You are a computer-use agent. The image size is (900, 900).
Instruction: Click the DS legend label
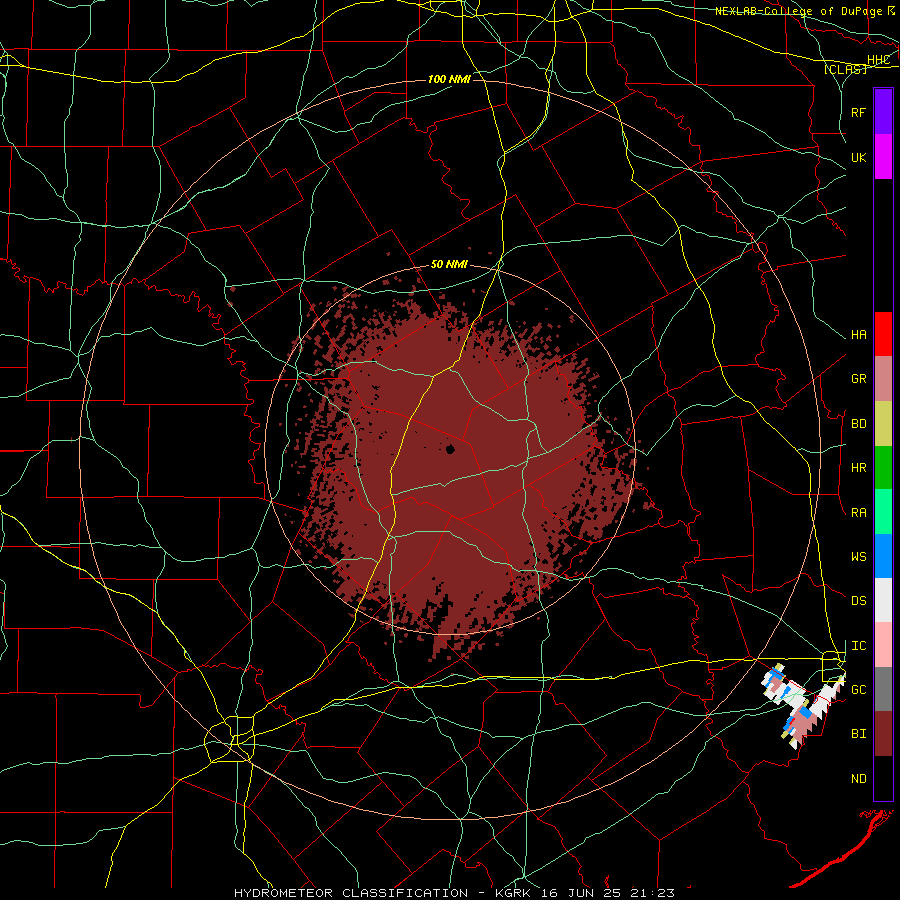858,601
